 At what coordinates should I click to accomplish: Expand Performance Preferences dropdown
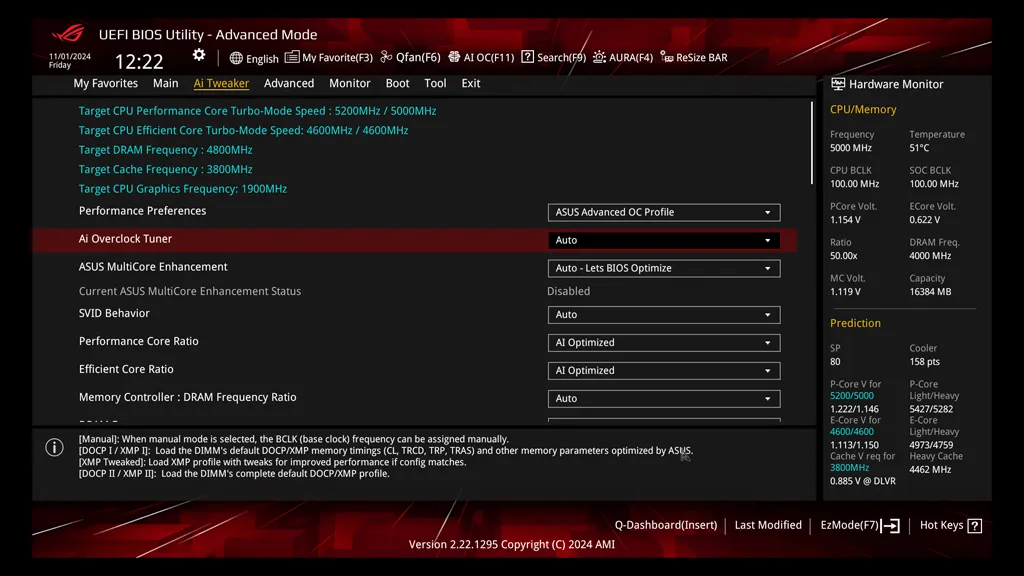[663, 212]
